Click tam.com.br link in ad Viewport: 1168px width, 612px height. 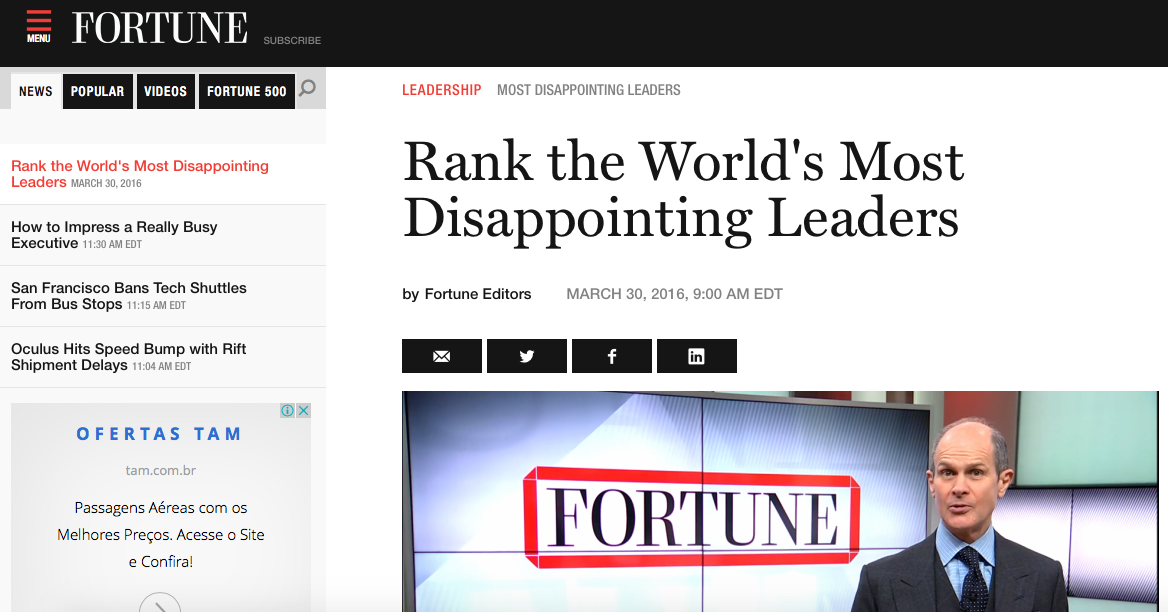[160, 471]
